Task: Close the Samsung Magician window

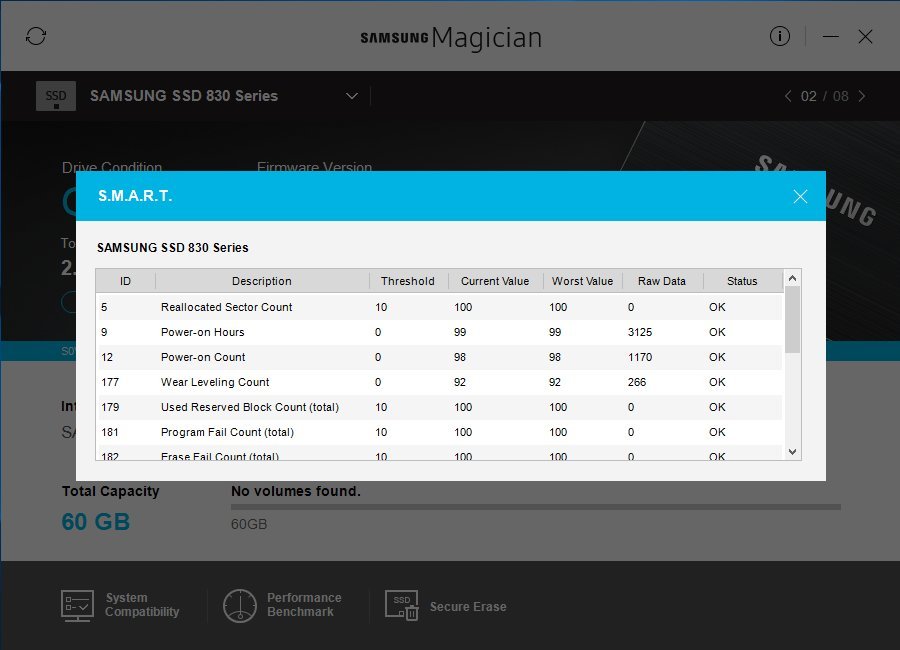Action: click(x=865, y=37)
